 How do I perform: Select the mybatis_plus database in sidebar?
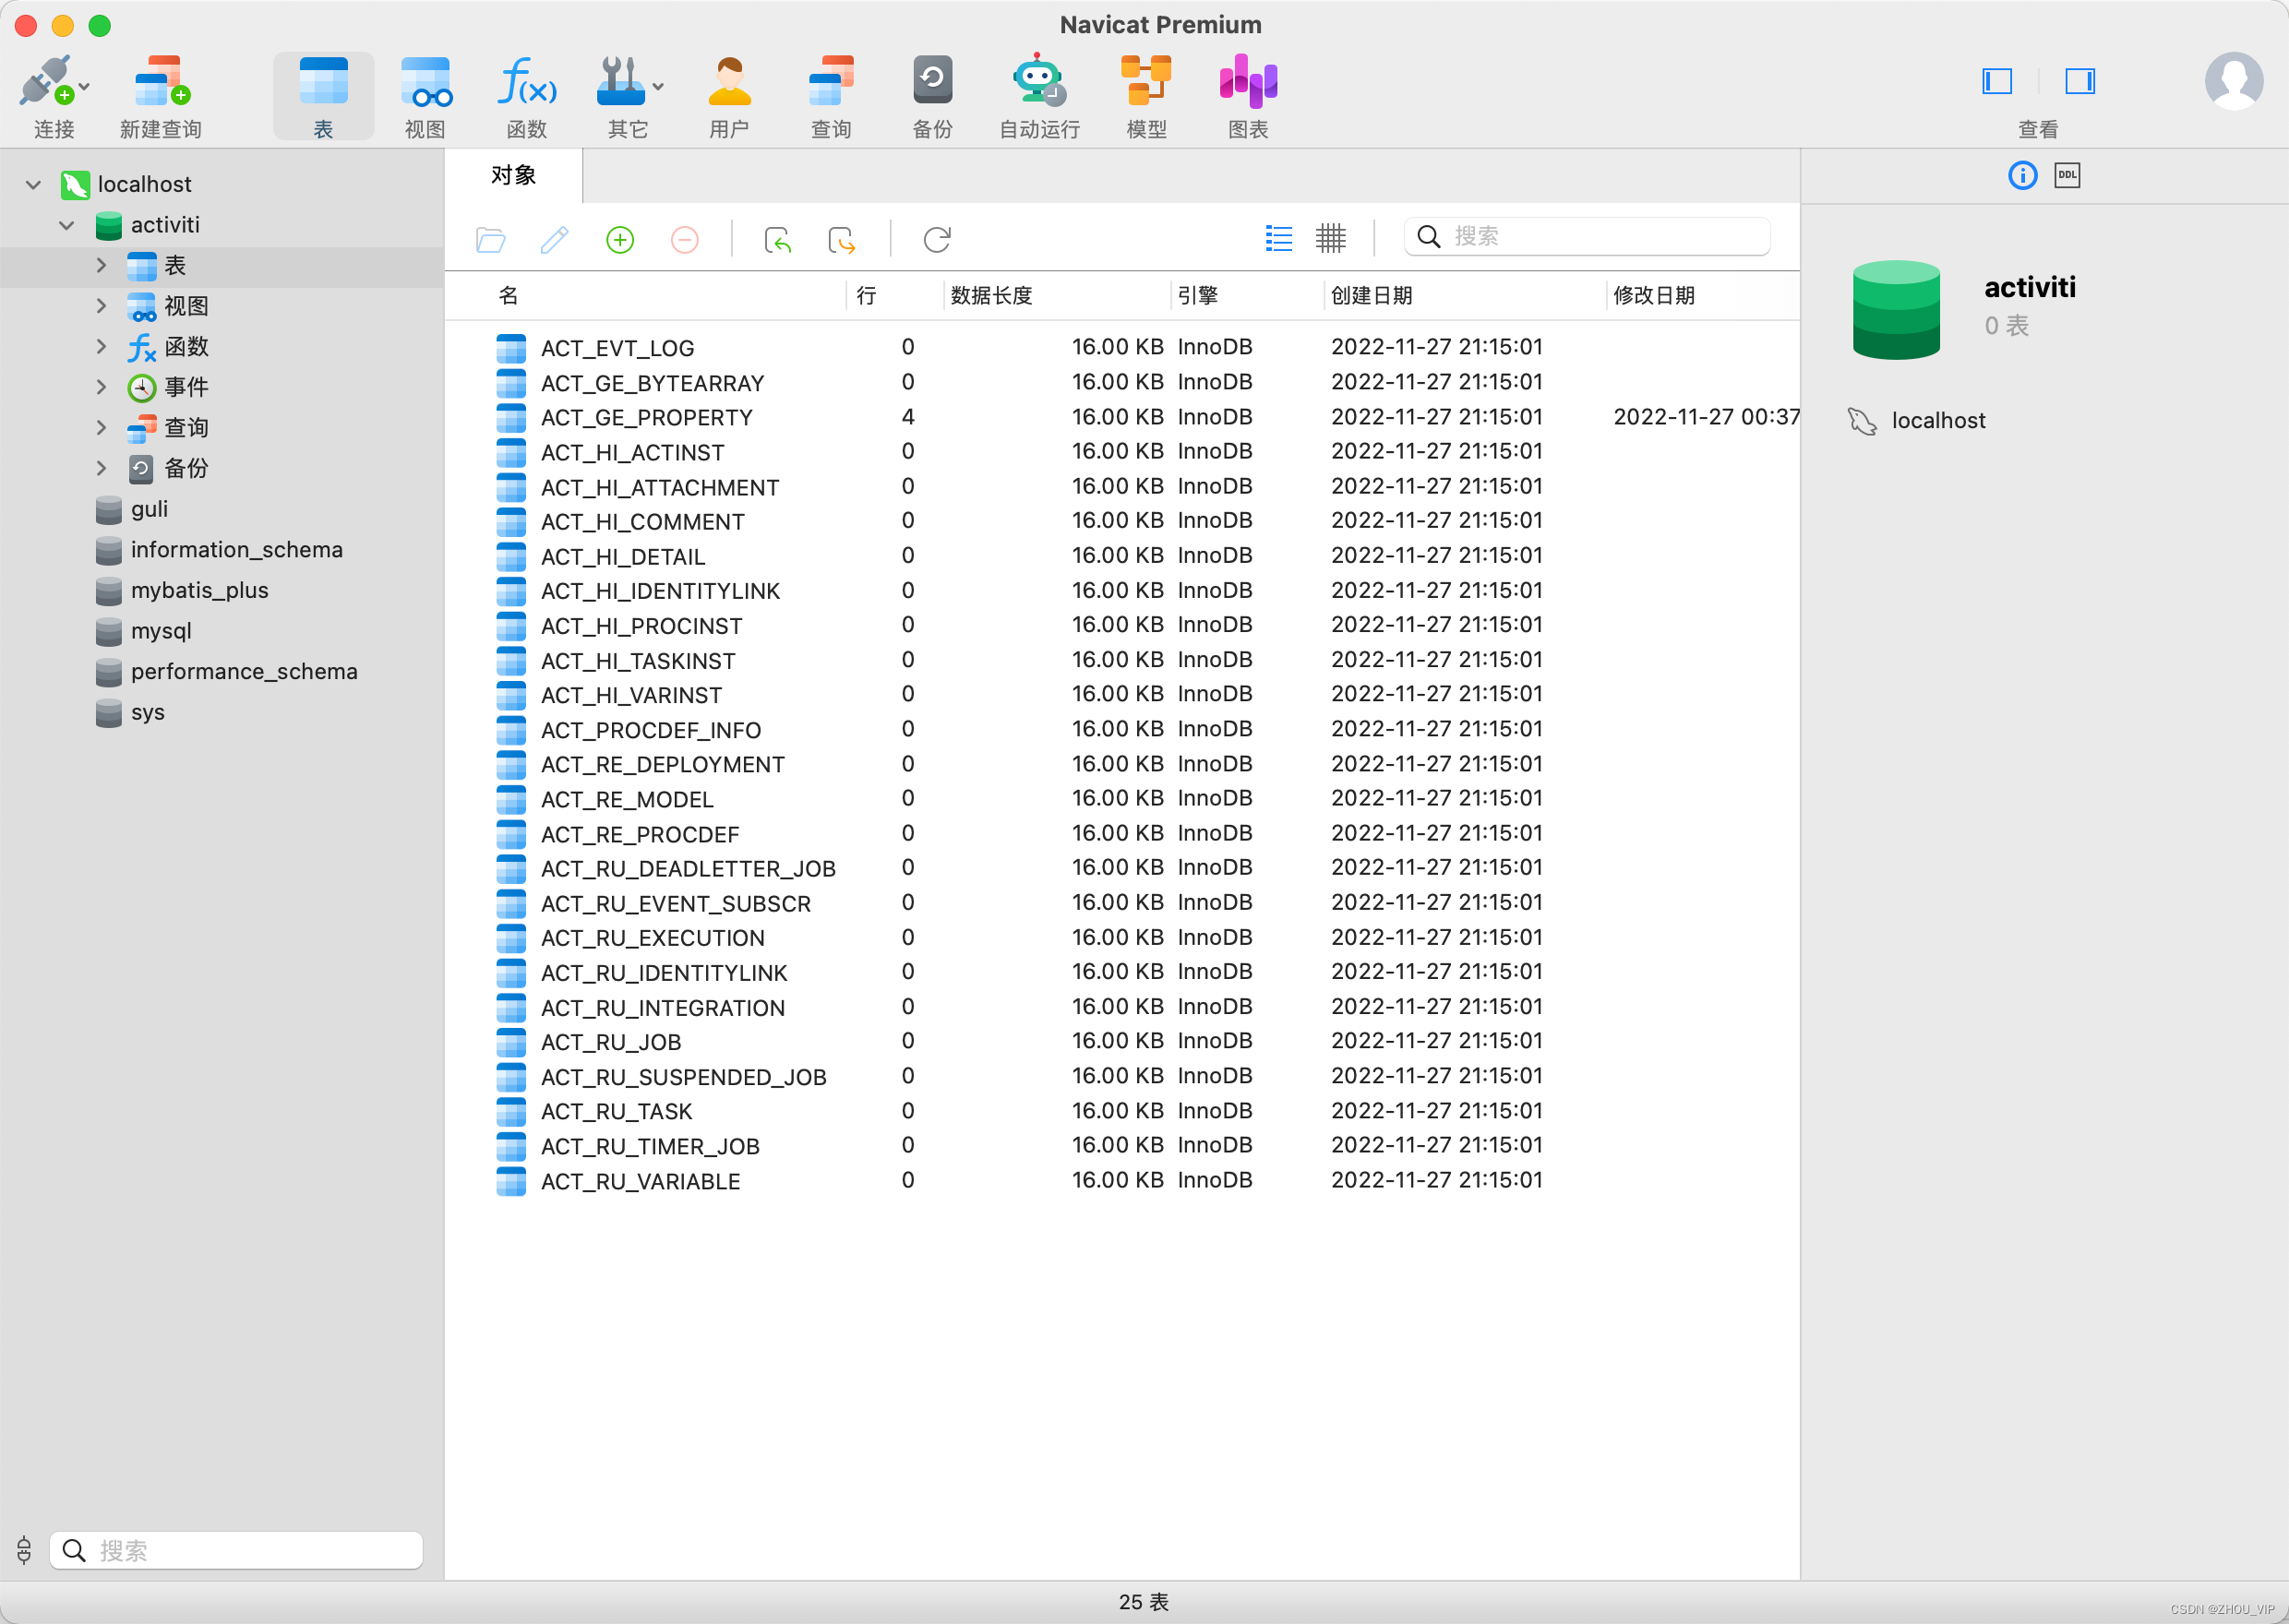coord(199,590)
